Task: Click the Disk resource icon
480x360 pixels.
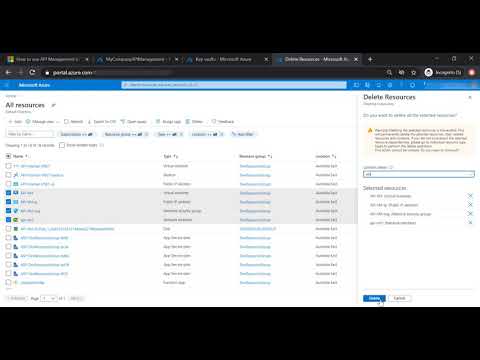Action: coord(16,229)
